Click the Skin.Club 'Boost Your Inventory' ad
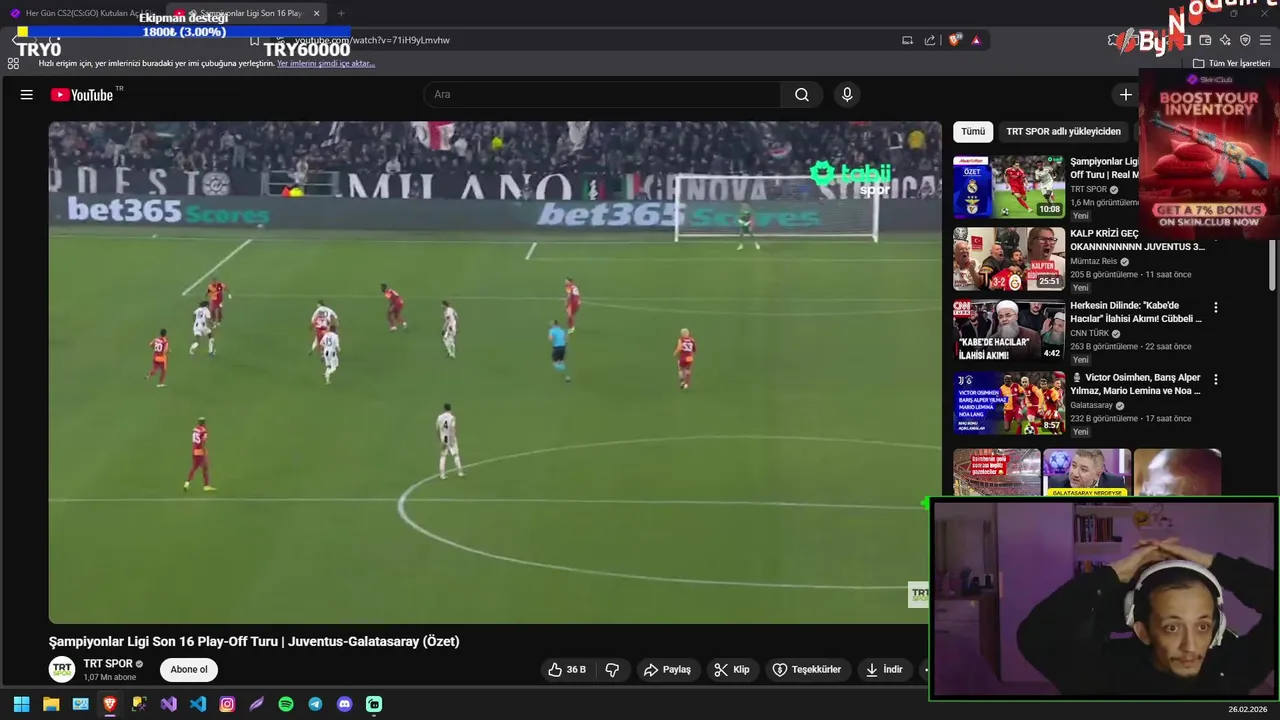This screenshot has width=1280, height=720. coord(1209,153)
